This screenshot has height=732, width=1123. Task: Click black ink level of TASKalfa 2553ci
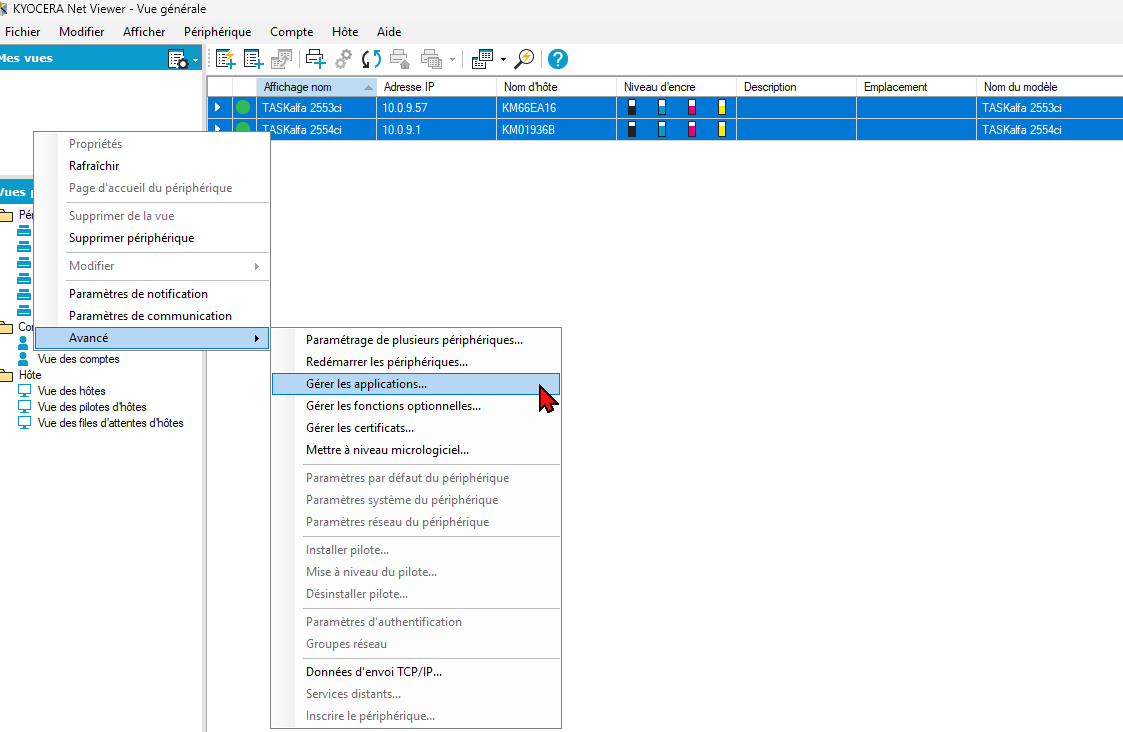tap(632, 107)
